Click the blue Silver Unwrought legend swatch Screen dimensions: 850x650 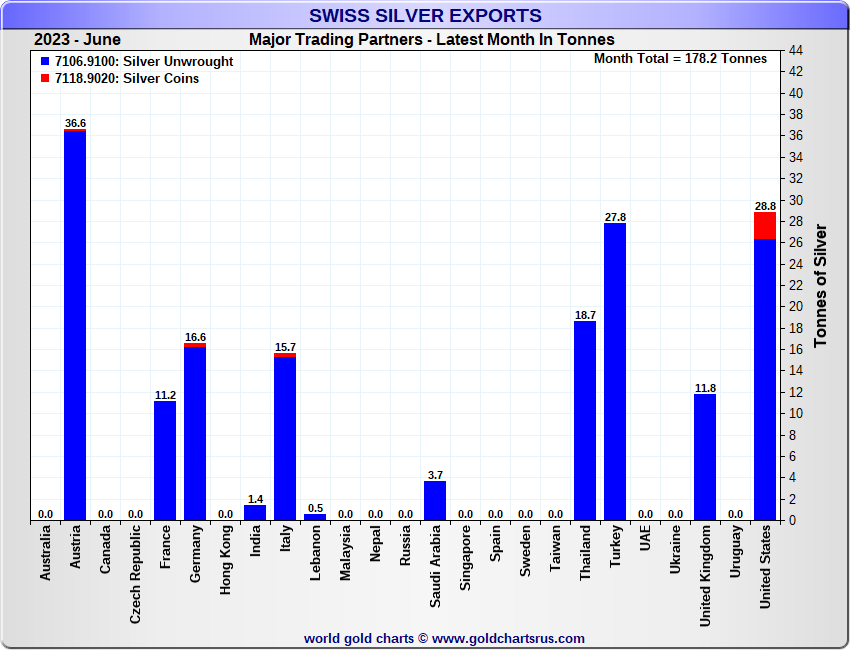pyautogui.click(x=45, y=62)
